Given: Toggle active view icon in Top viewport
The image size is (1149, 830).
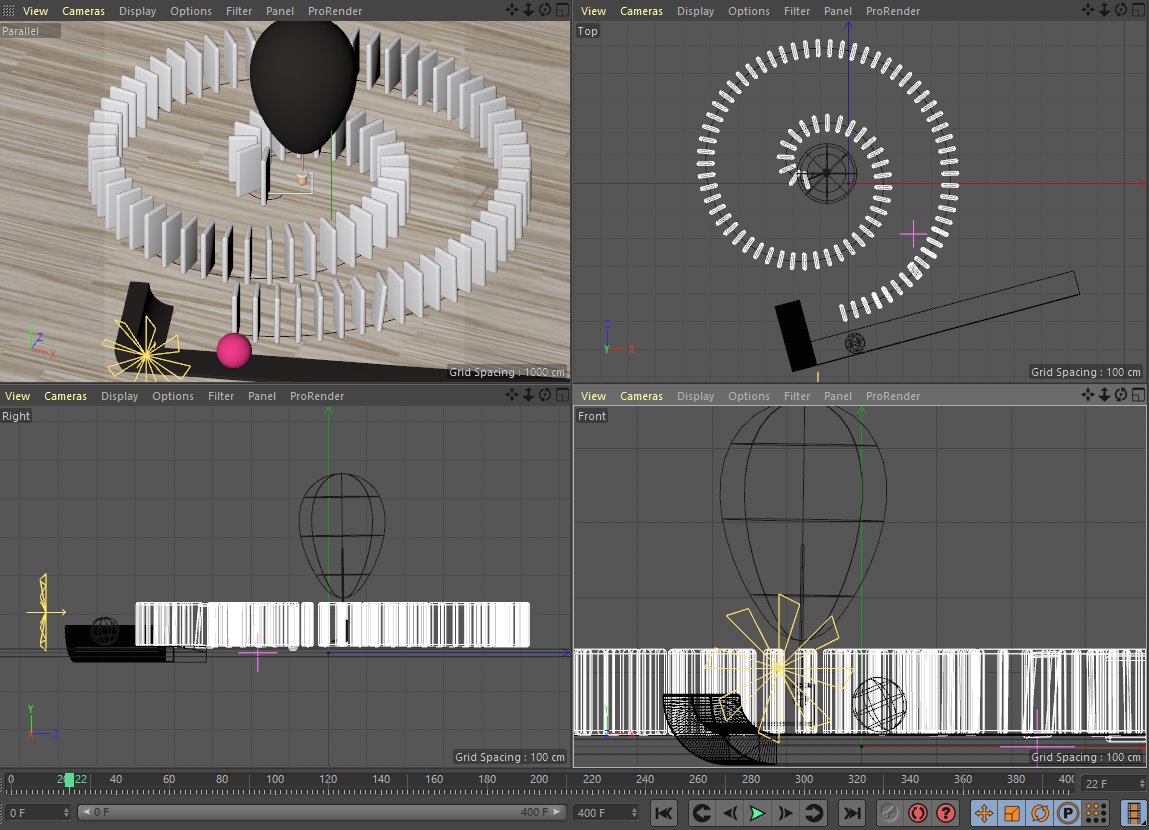Looking at the screenshot, I should point(1138,10).
